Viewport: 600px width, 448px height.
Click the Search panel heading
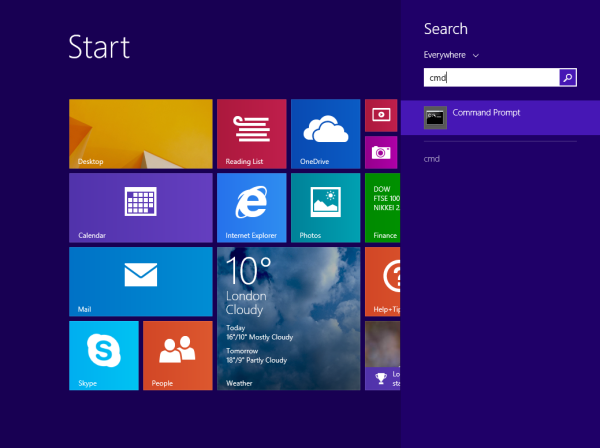[x=446, y=29]
